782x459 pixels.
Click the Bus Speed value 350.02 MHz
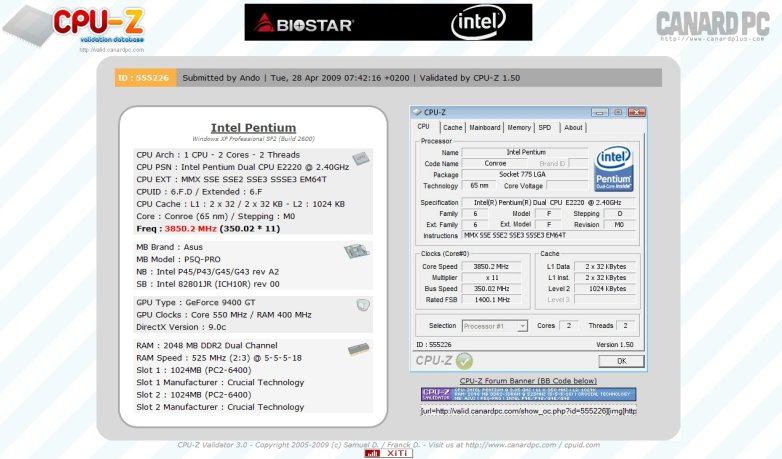[x=491, y=288]
